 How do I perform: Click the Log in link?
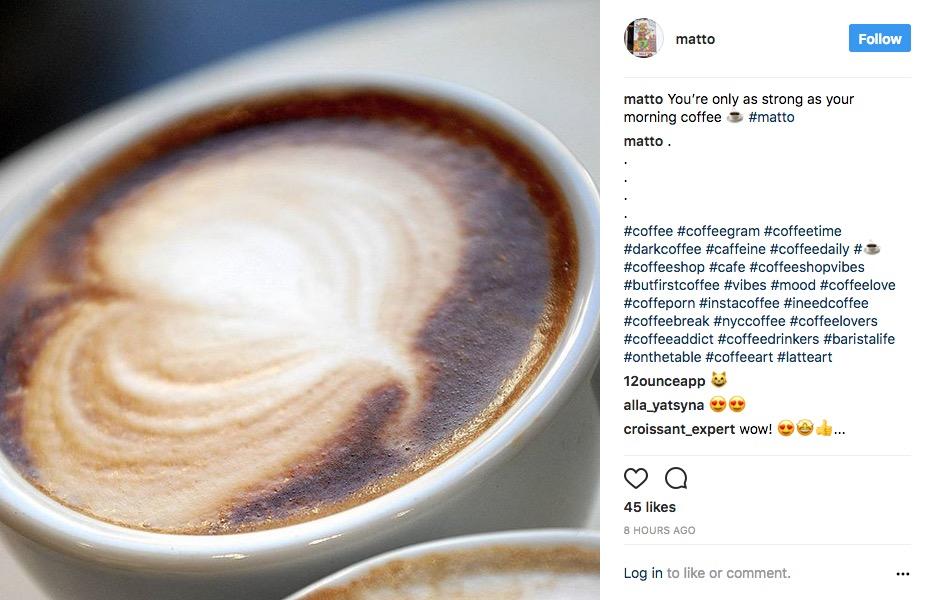click(x=643, y=573)
